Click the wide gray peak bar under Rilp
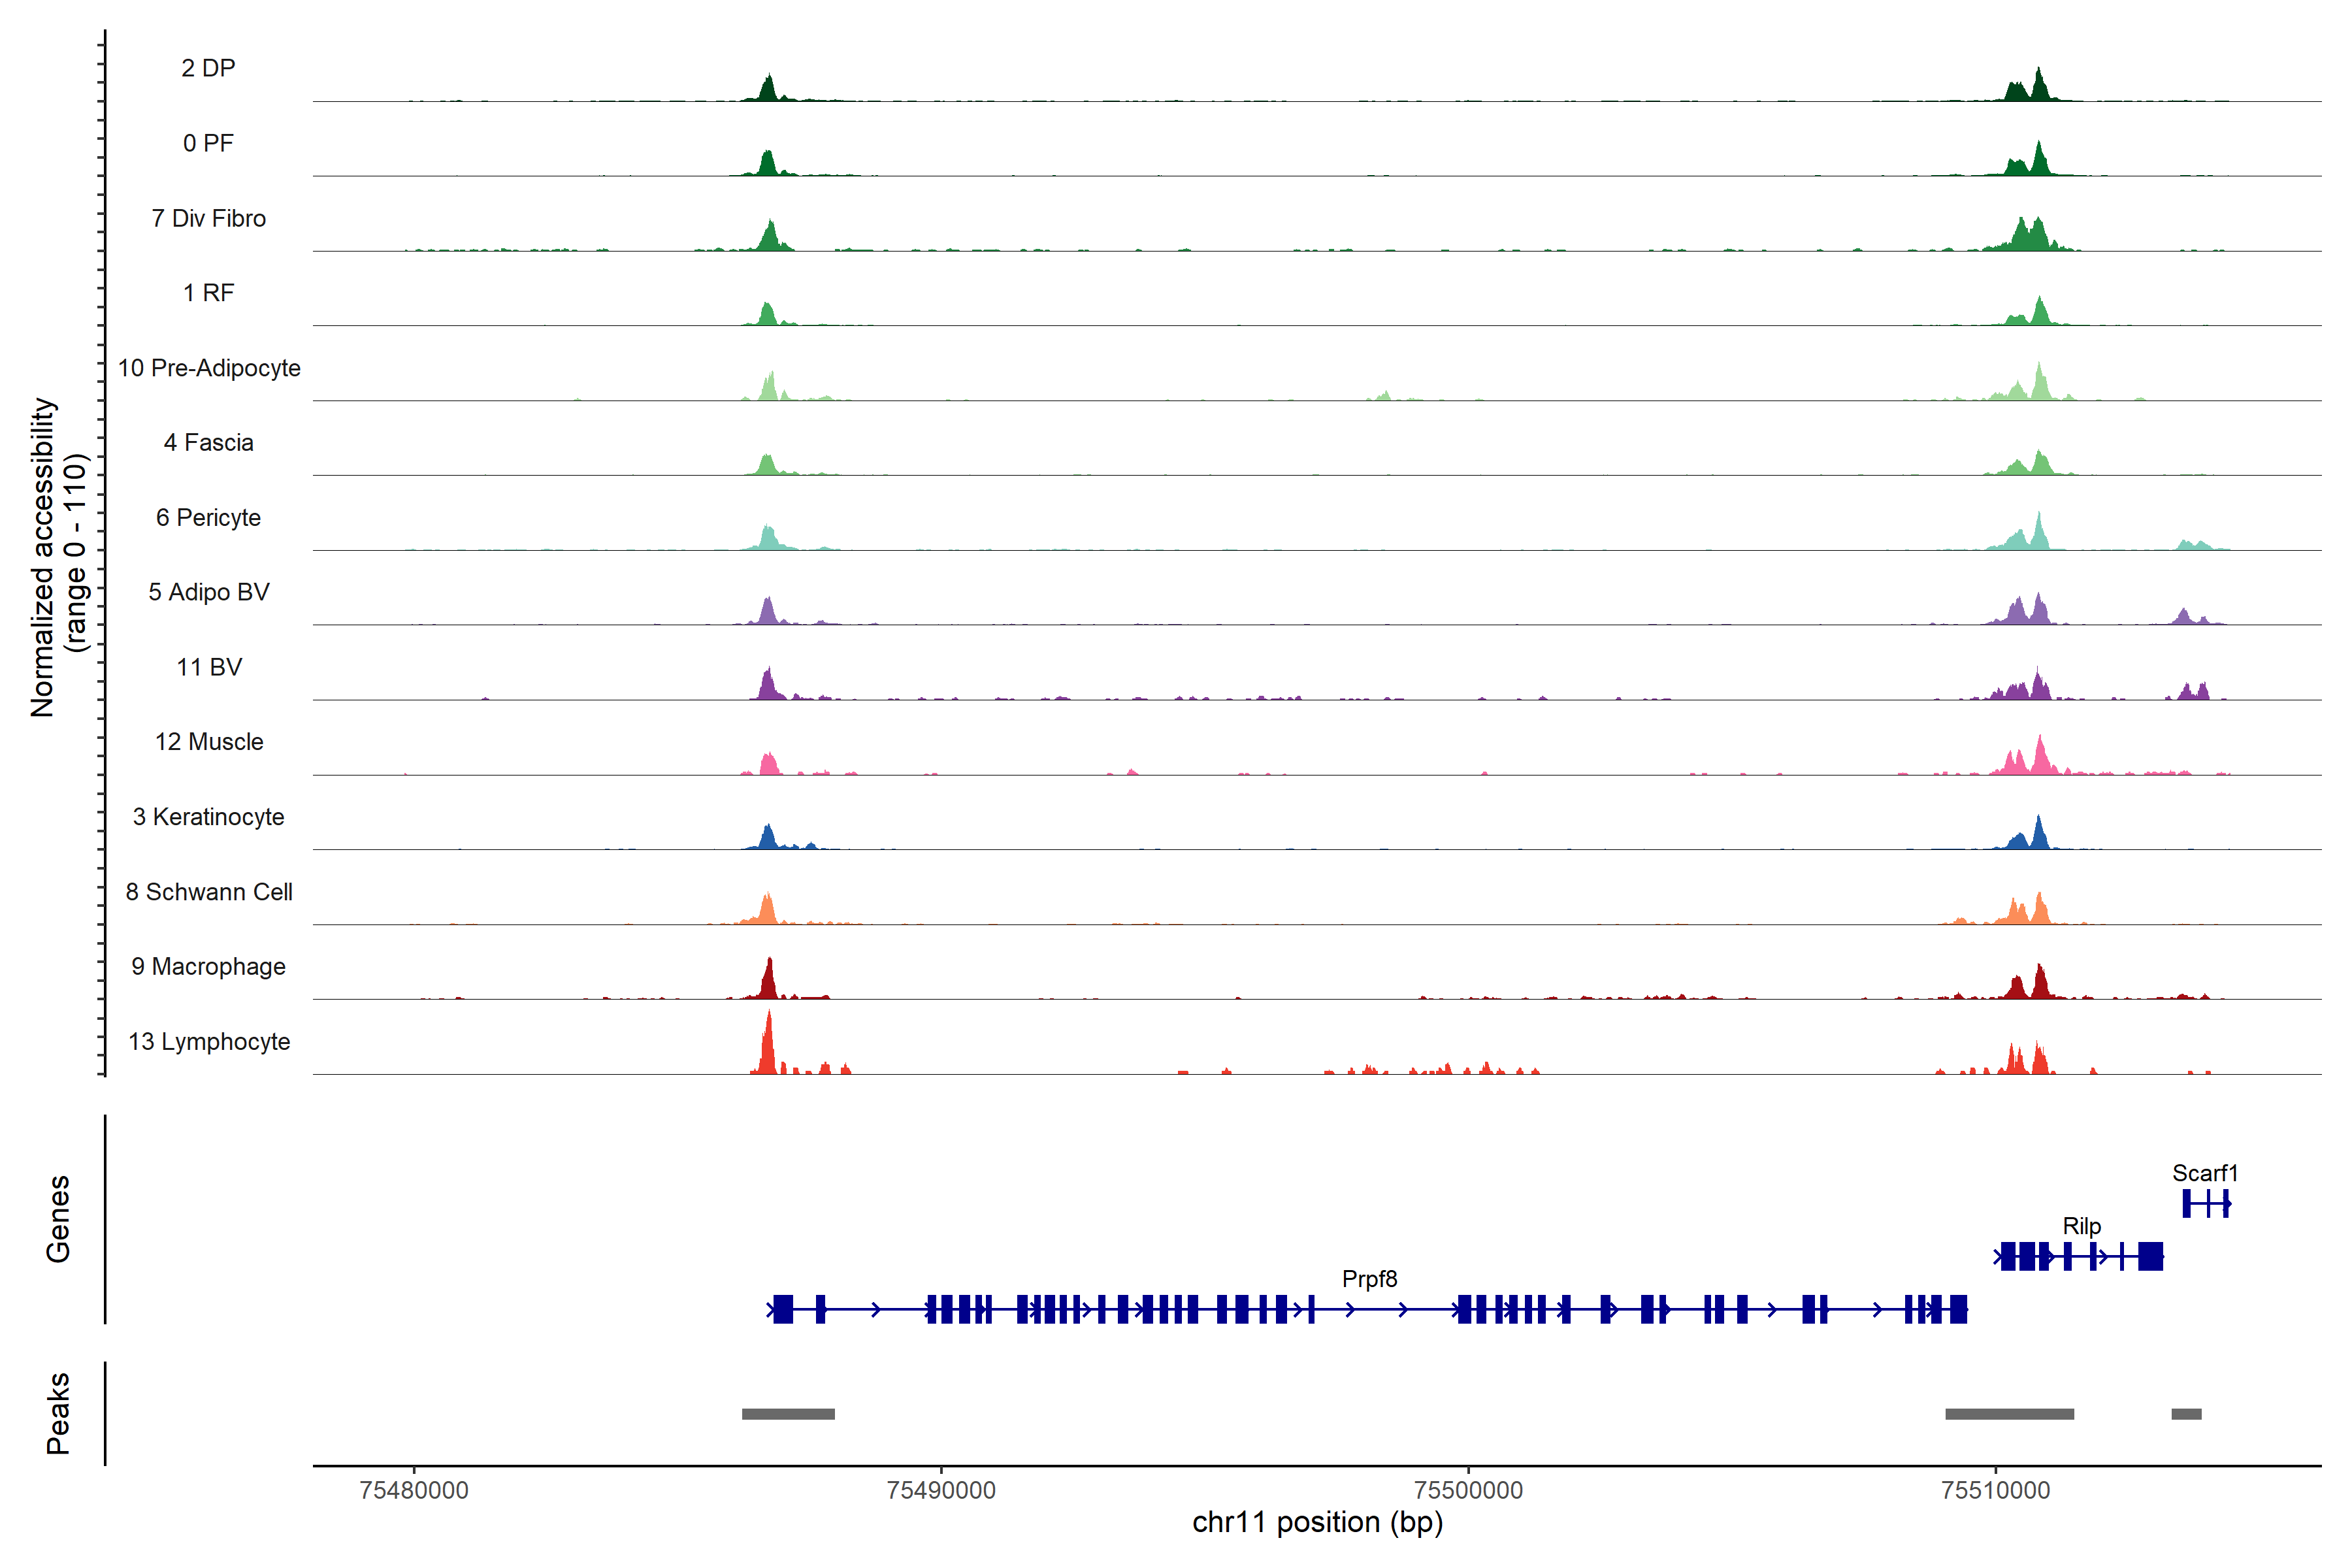This screenshot has width=2352, height=1568. (x=2009, y=1414)
